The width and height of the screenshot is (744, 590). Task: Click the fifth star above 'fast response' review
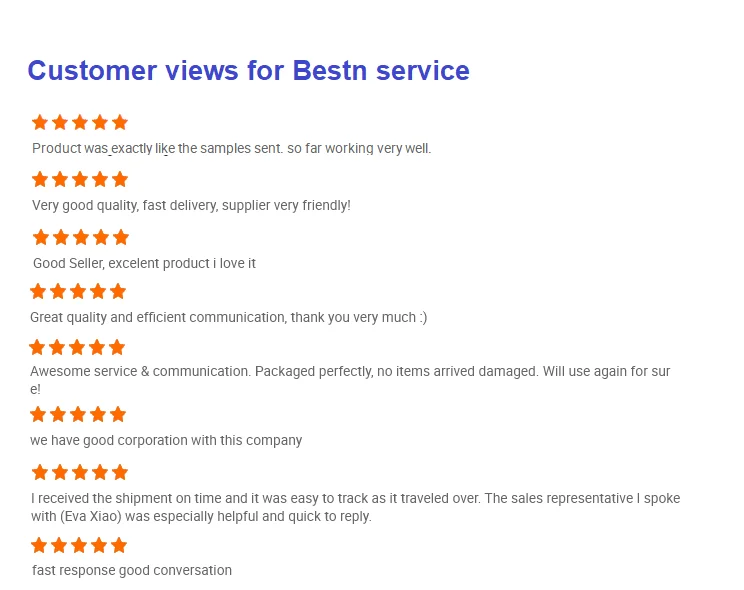(119, 545)
